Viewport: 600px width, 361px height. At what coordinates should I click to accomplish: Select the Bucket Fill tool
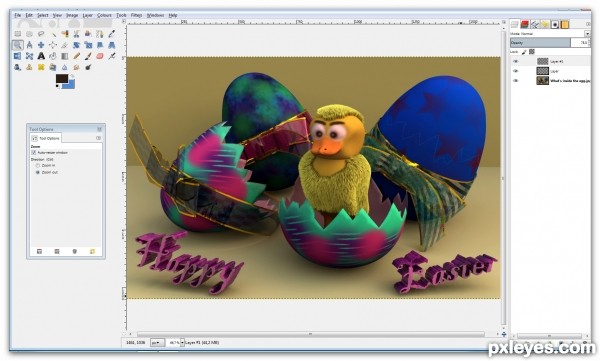point(53,56)
